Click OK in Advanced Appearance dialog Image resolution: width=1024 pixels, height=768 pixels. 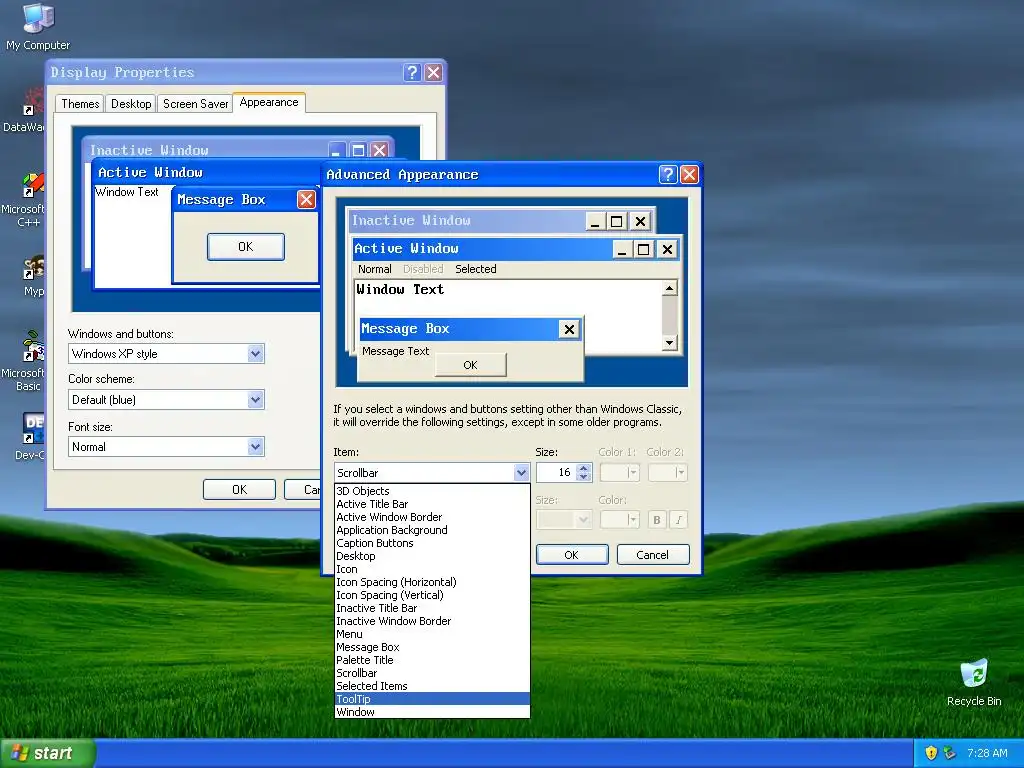[x=571, y=554]
